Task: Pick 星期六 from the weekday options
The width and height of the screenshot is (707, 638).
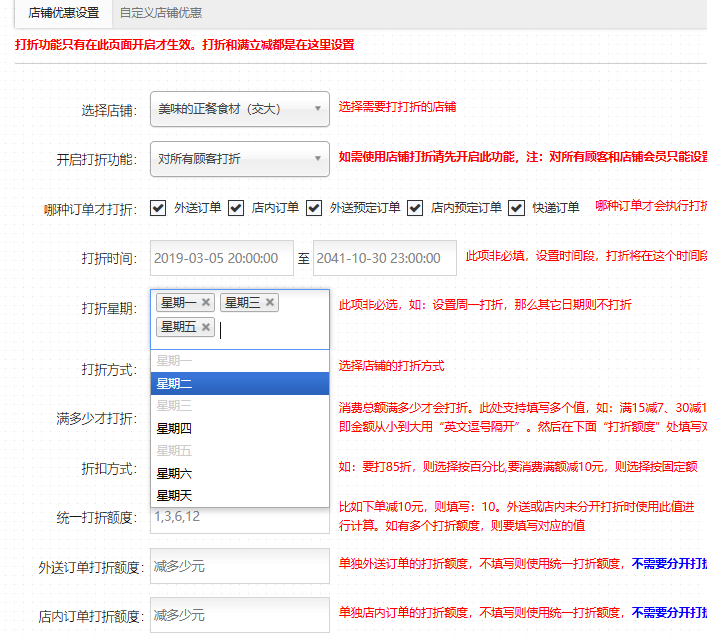Action: tap(240, 473)
